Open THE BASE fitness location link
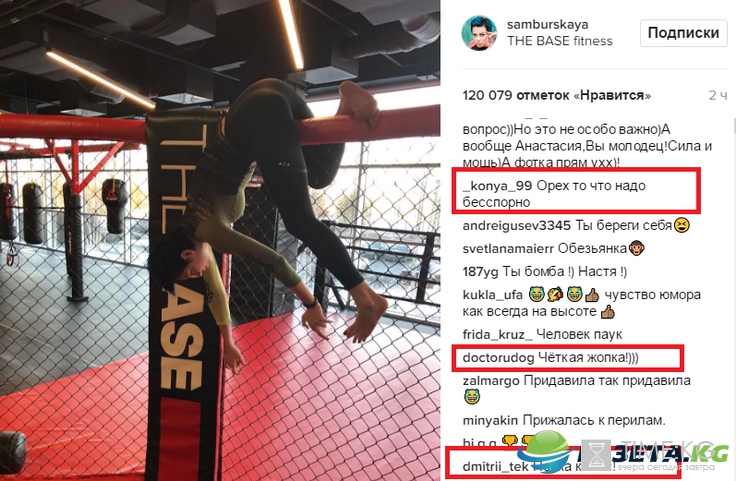The width and height of the screenshot is (736, 481). point(560,41)
